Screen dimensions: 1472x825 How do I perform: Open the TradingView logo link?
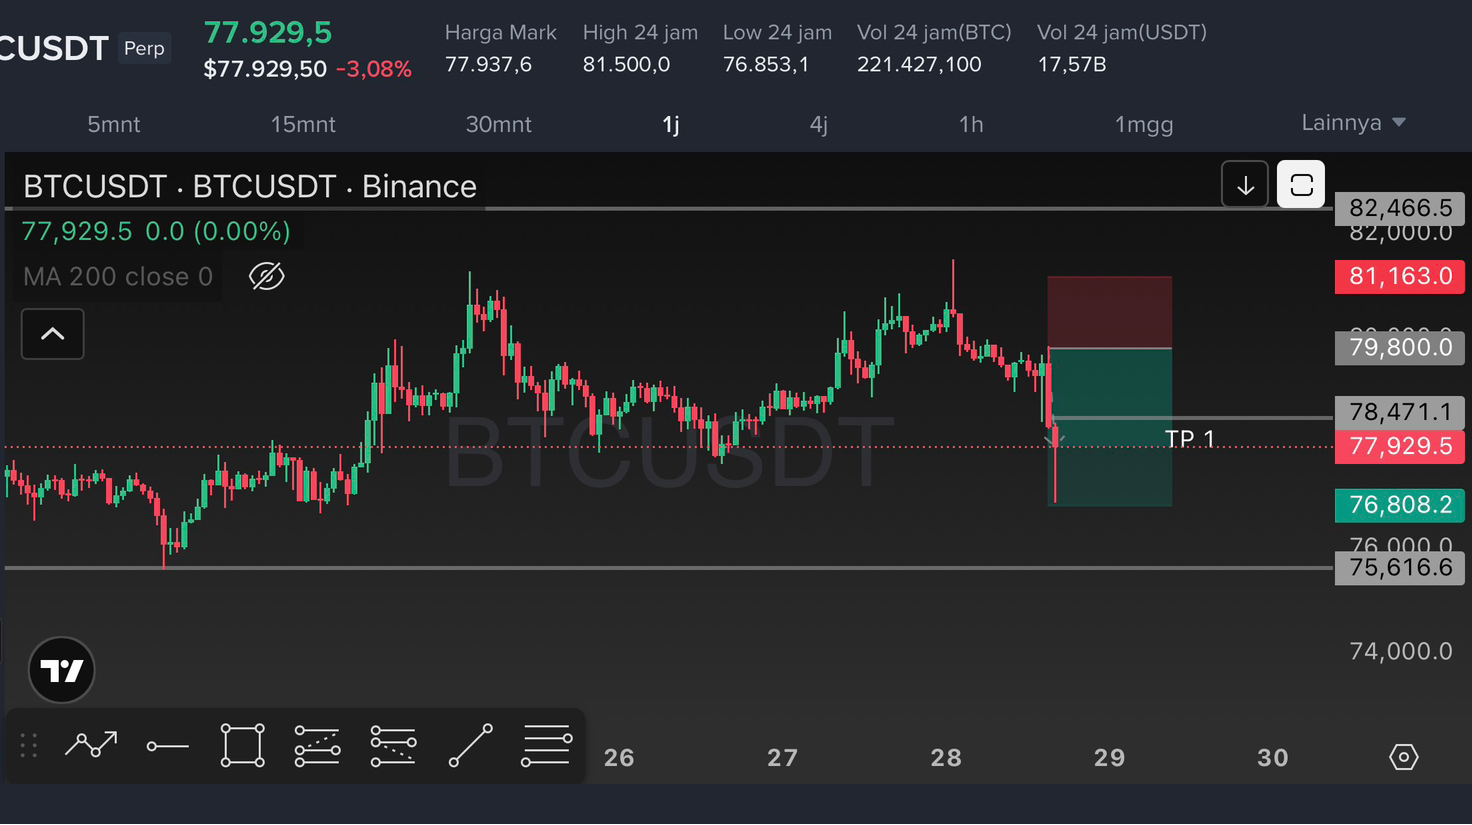[x=62, y=670]
